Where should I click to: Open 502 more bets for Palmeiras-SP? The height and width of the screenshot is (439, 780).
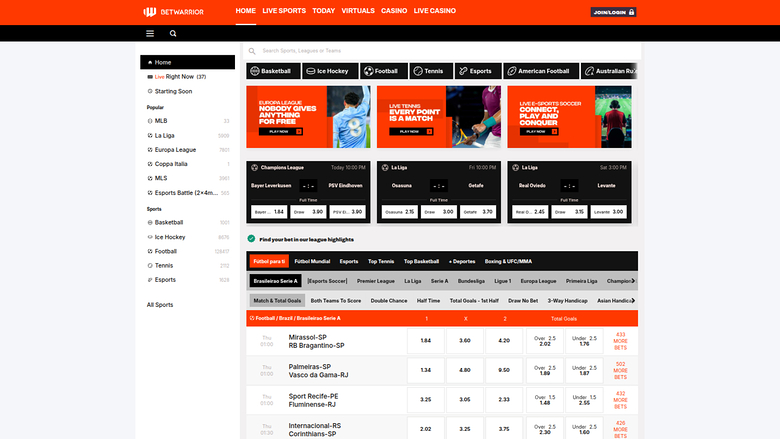point(620,370)
